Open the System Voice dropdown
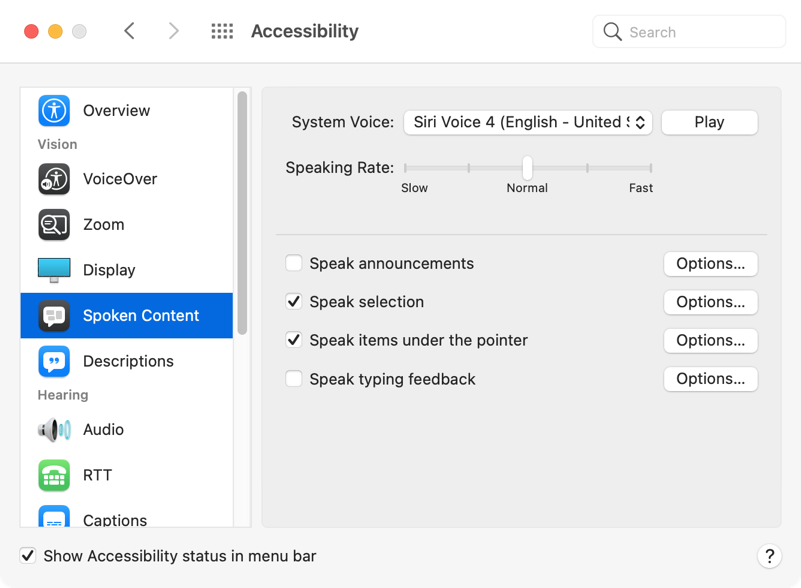 527,122
